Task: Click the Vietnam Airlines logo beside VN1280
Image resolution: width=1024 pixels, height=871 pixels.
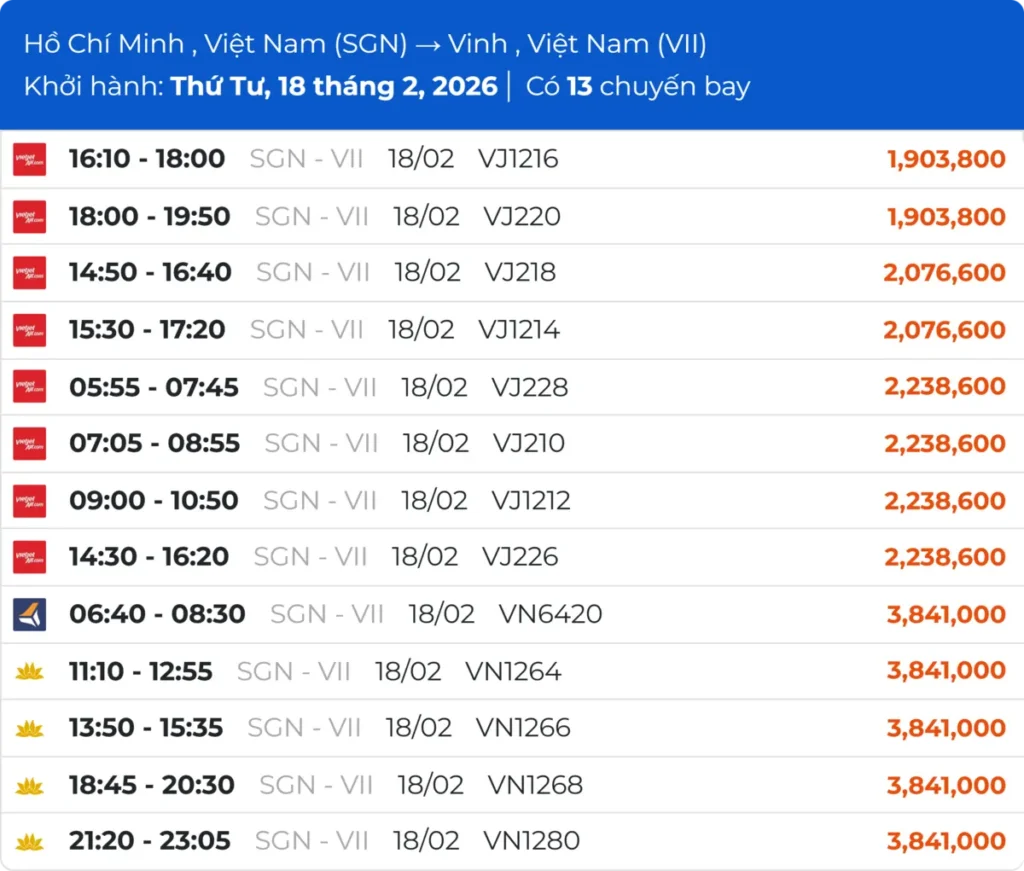Action: tap(29, 842)
